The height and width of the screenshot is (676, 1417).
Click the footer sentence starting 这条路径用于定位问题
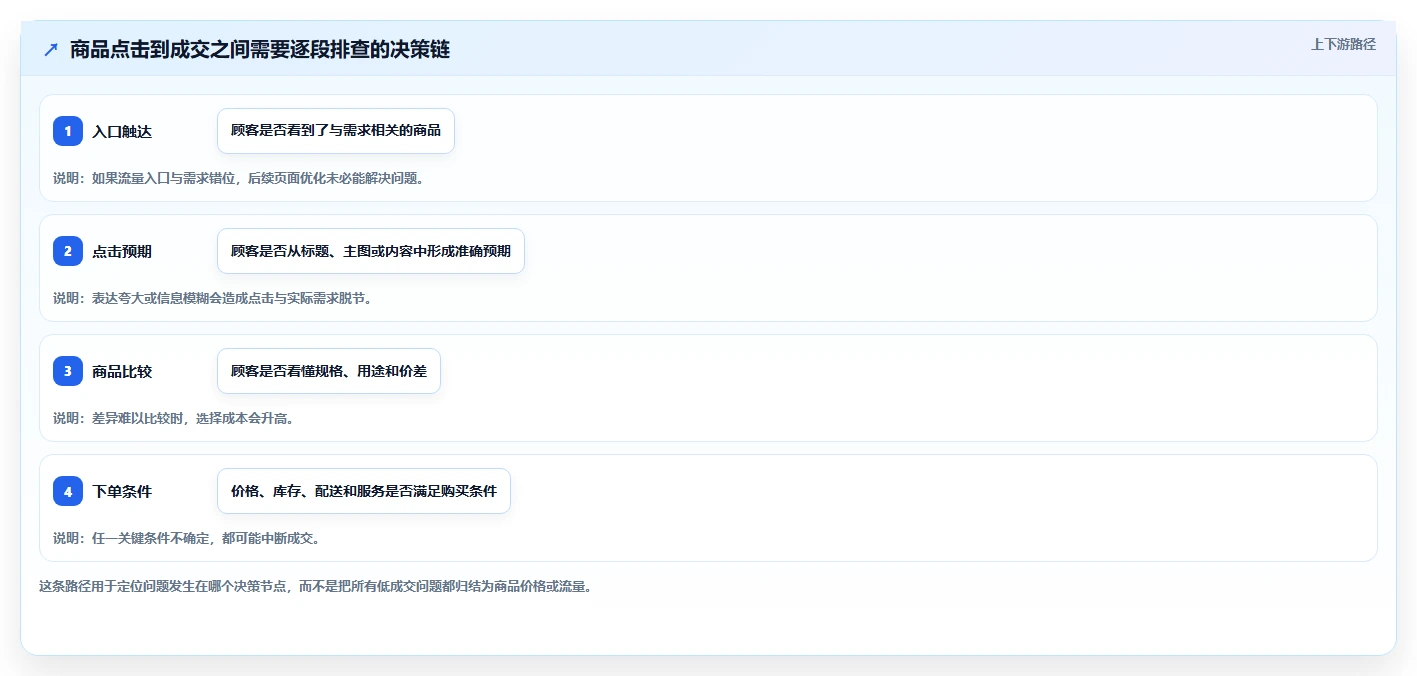point(315,586)
